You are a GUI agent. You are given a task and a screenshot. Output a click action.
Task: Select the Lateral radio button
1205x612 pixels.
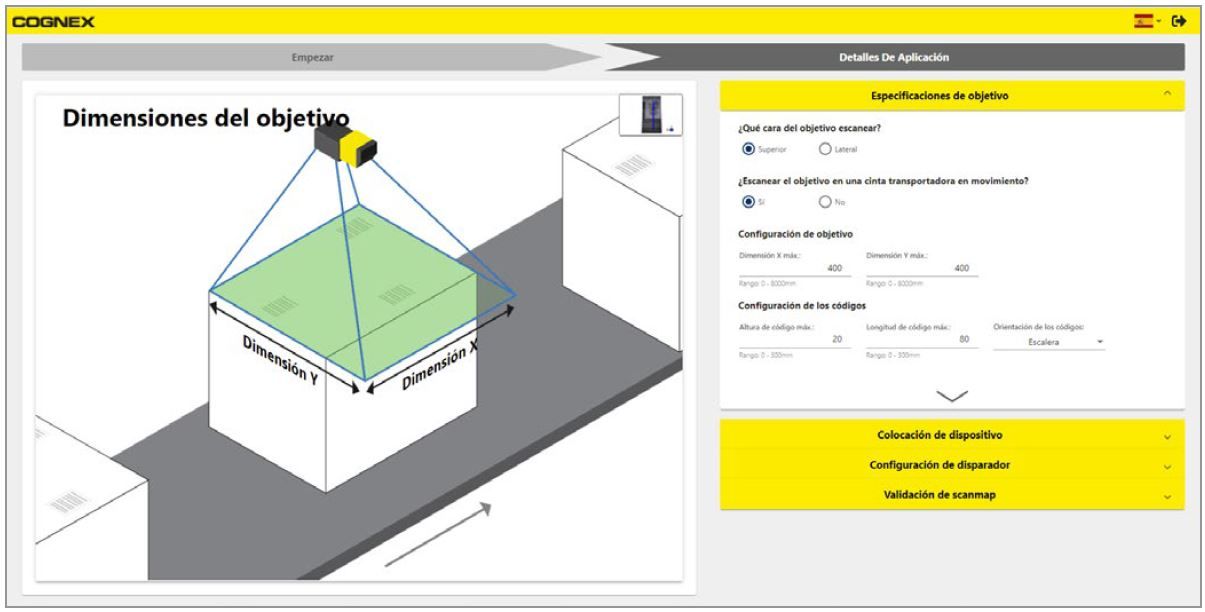pos(825,150)
